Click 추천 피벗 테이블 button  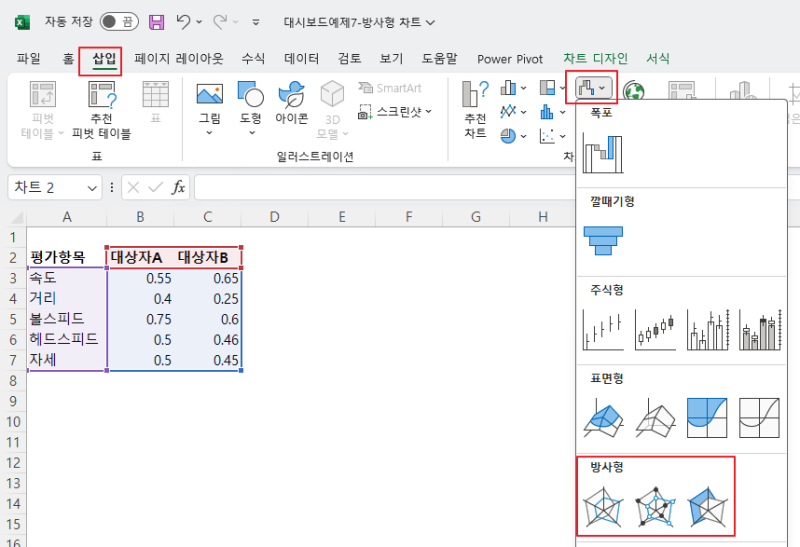click(x=102, y=110)
